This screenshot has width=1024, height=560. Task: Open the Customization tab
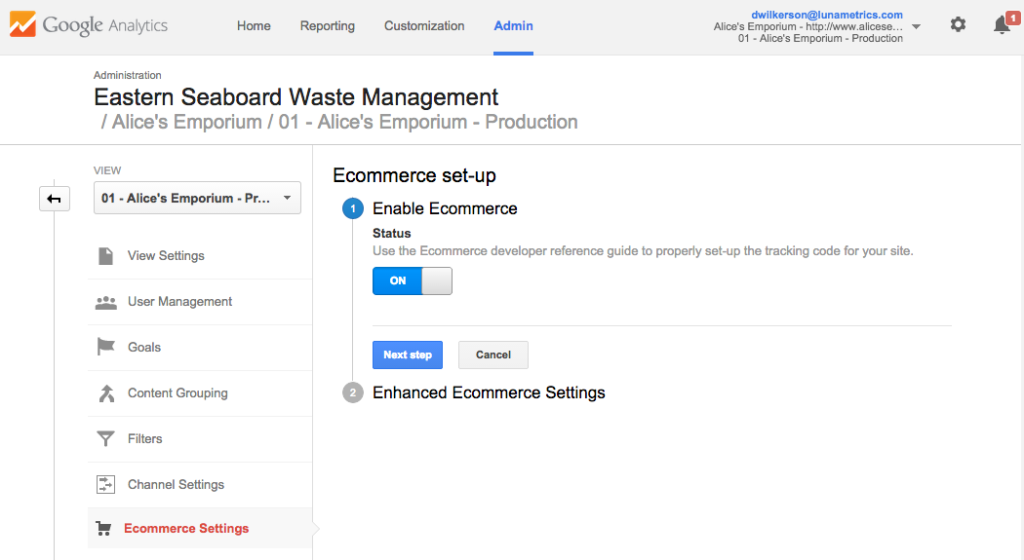pos(424,26)
